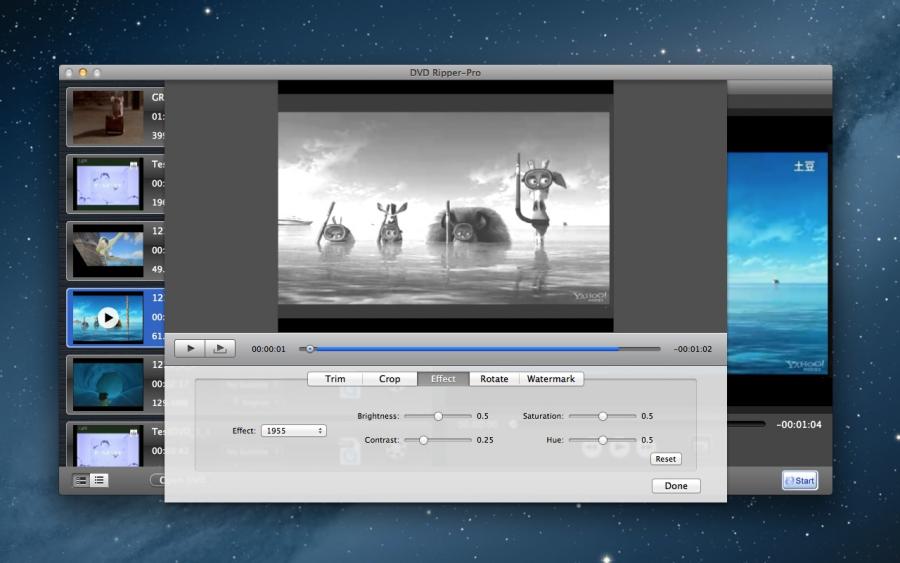Viewport: 900px width, 563px height.
Task: Click the elapsed time 00:00:01 label
Action: click(268, 349)
